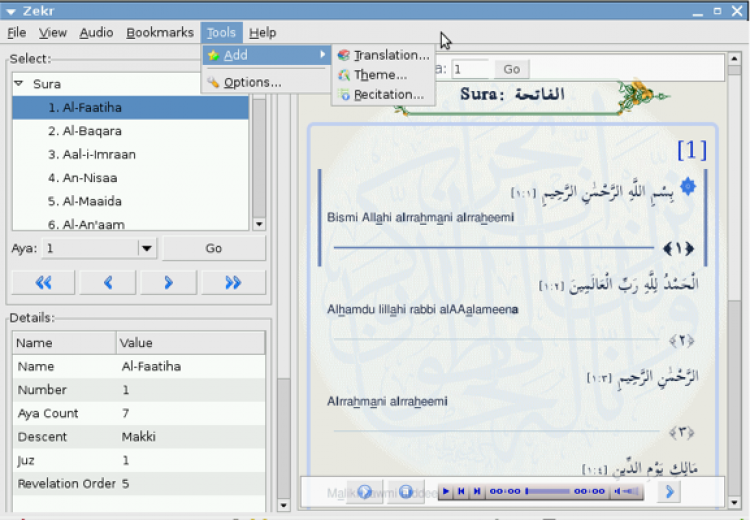The height and width of the screenshot is (520, 750).
Task: Select sura 3. Aal-i-Imraan
Action: pyautogui.click(x=131, y=155)
